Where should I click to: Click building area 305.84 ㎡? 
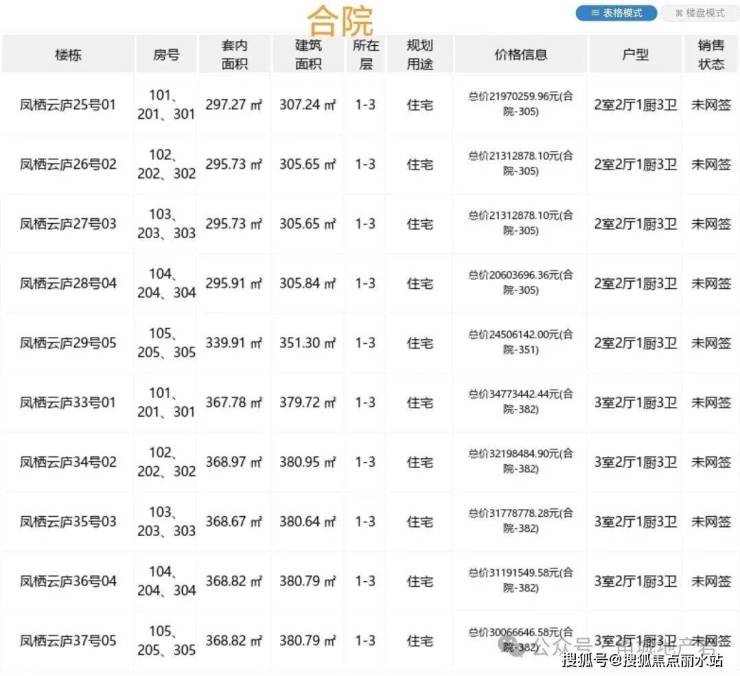click(x=308, y=283)
